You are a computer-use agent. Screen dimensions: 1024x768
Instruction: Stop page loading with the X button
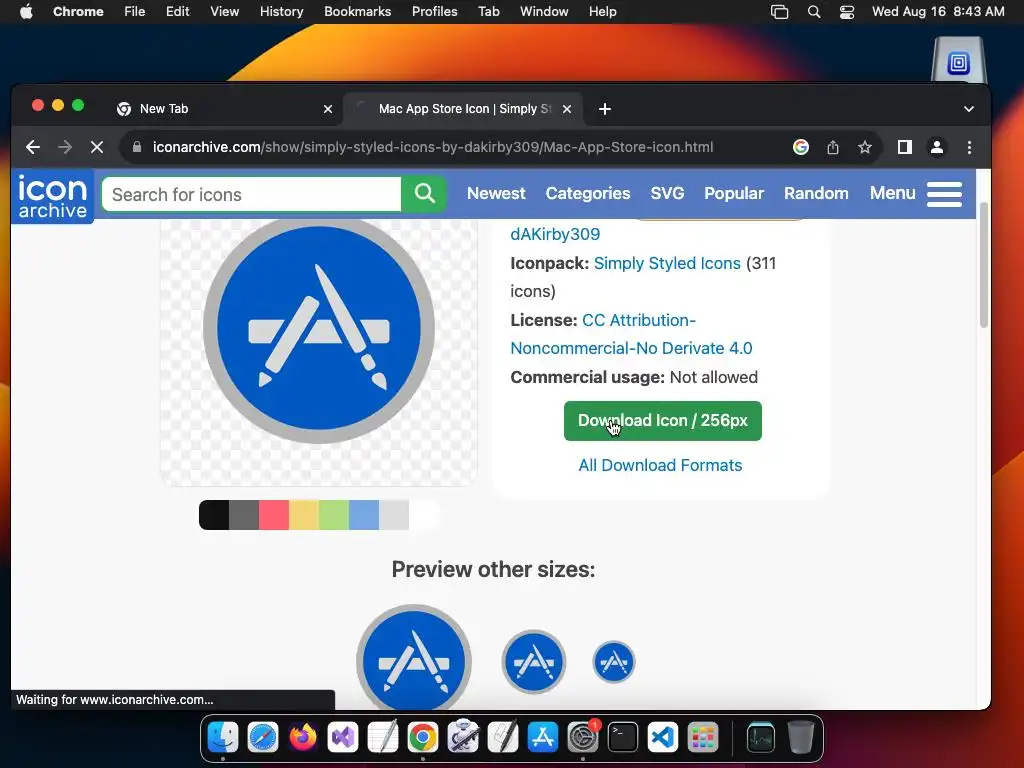(97, 148)
